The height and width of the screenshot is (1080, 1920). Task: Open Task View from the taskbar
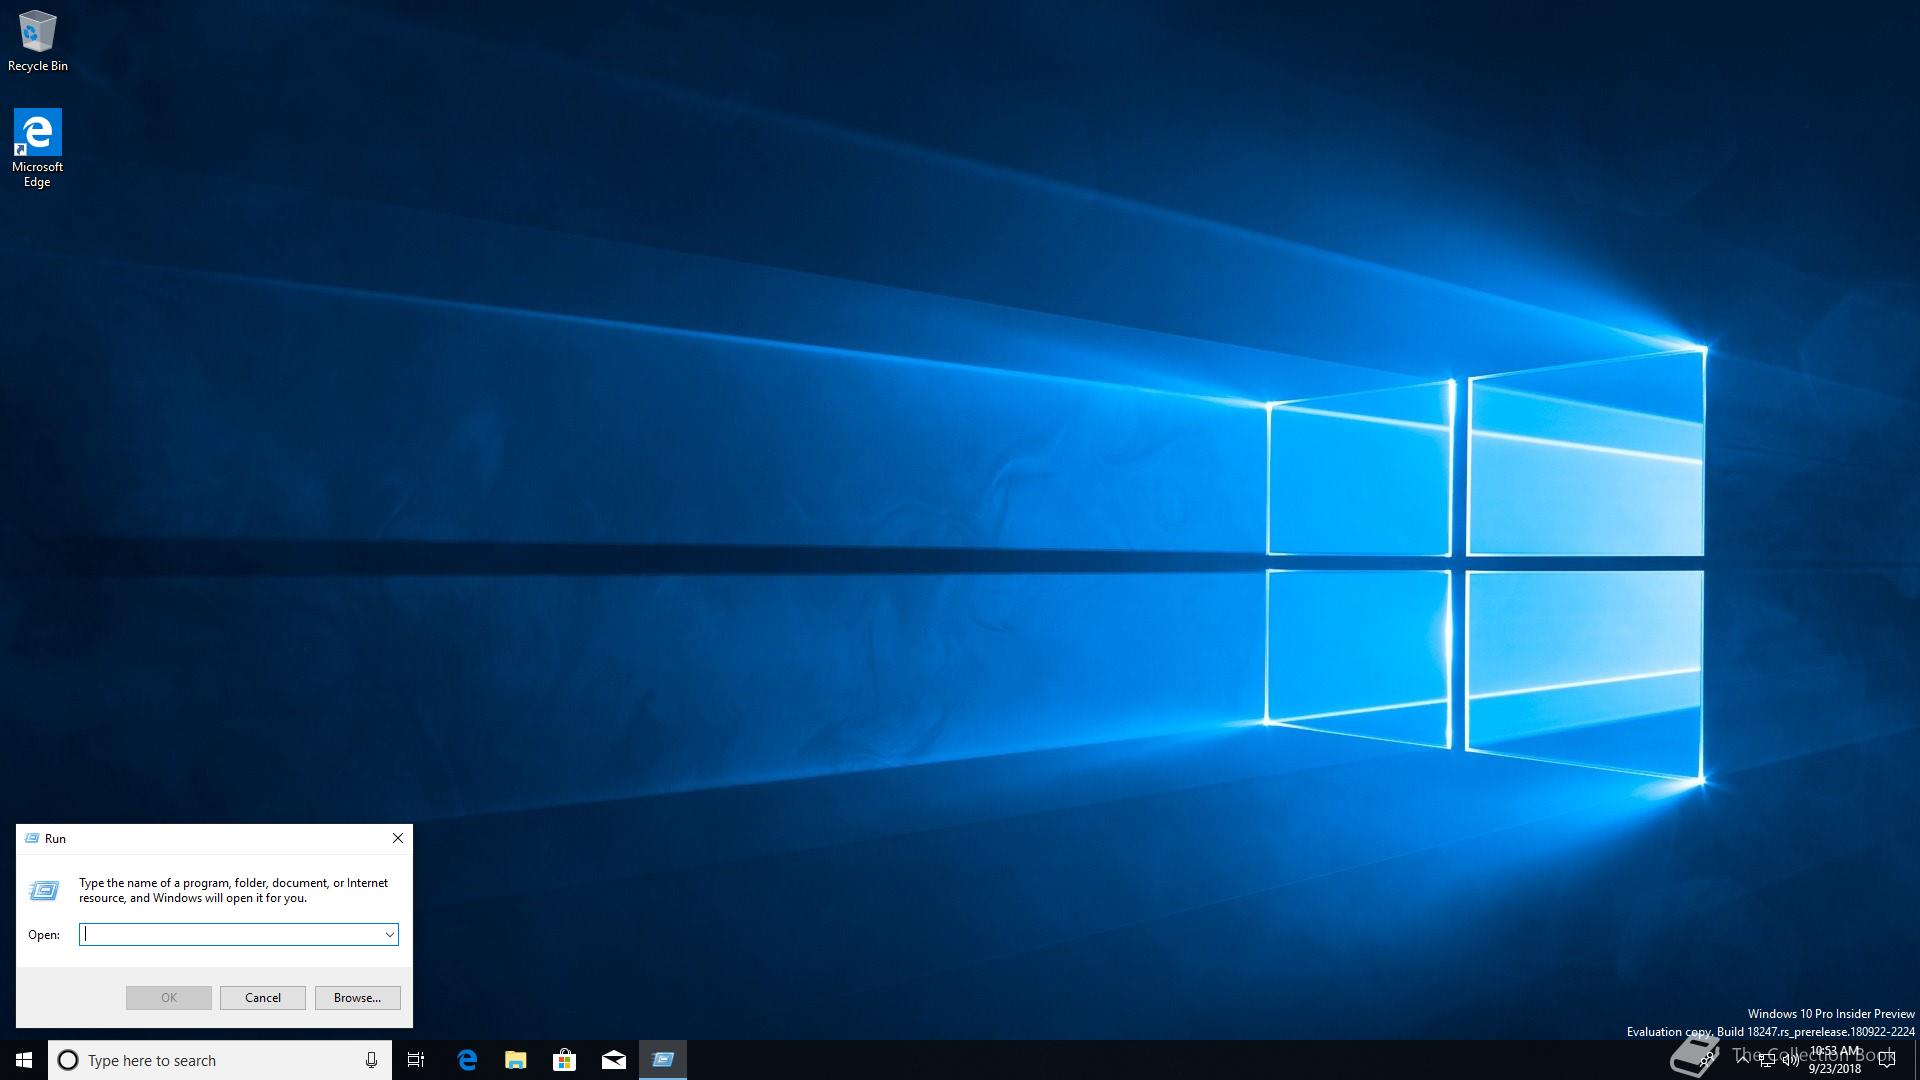pos(416,1060)
